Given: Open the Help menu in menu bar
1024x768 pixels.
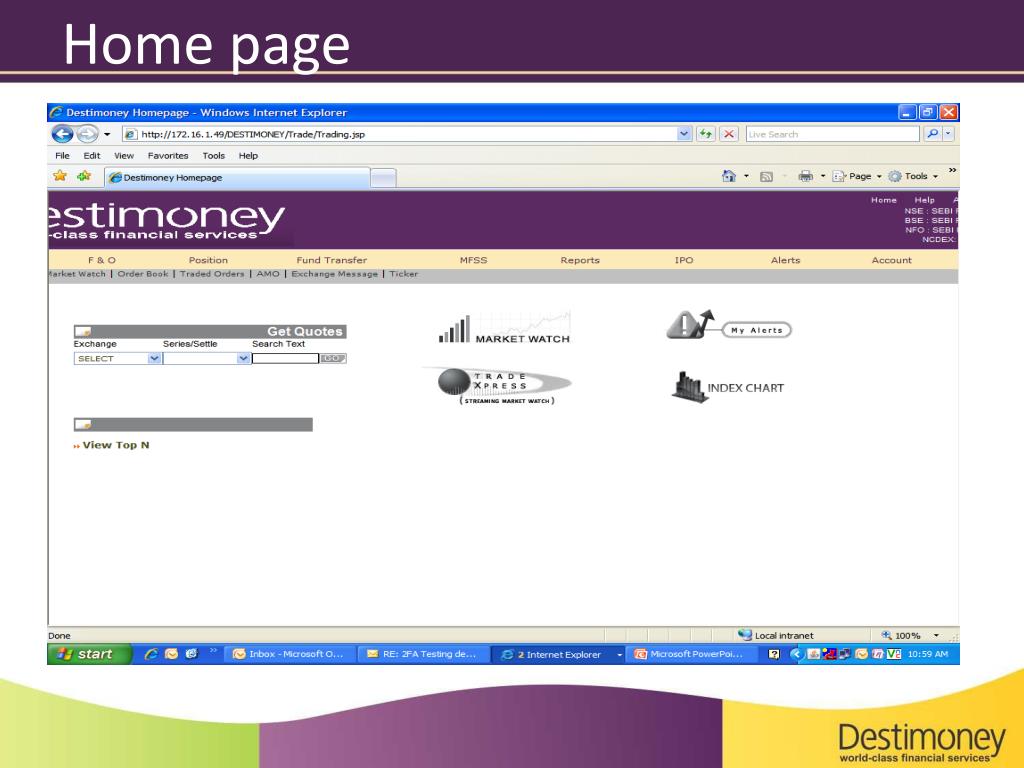Looking at the screenshot, I should coord(248,155).
